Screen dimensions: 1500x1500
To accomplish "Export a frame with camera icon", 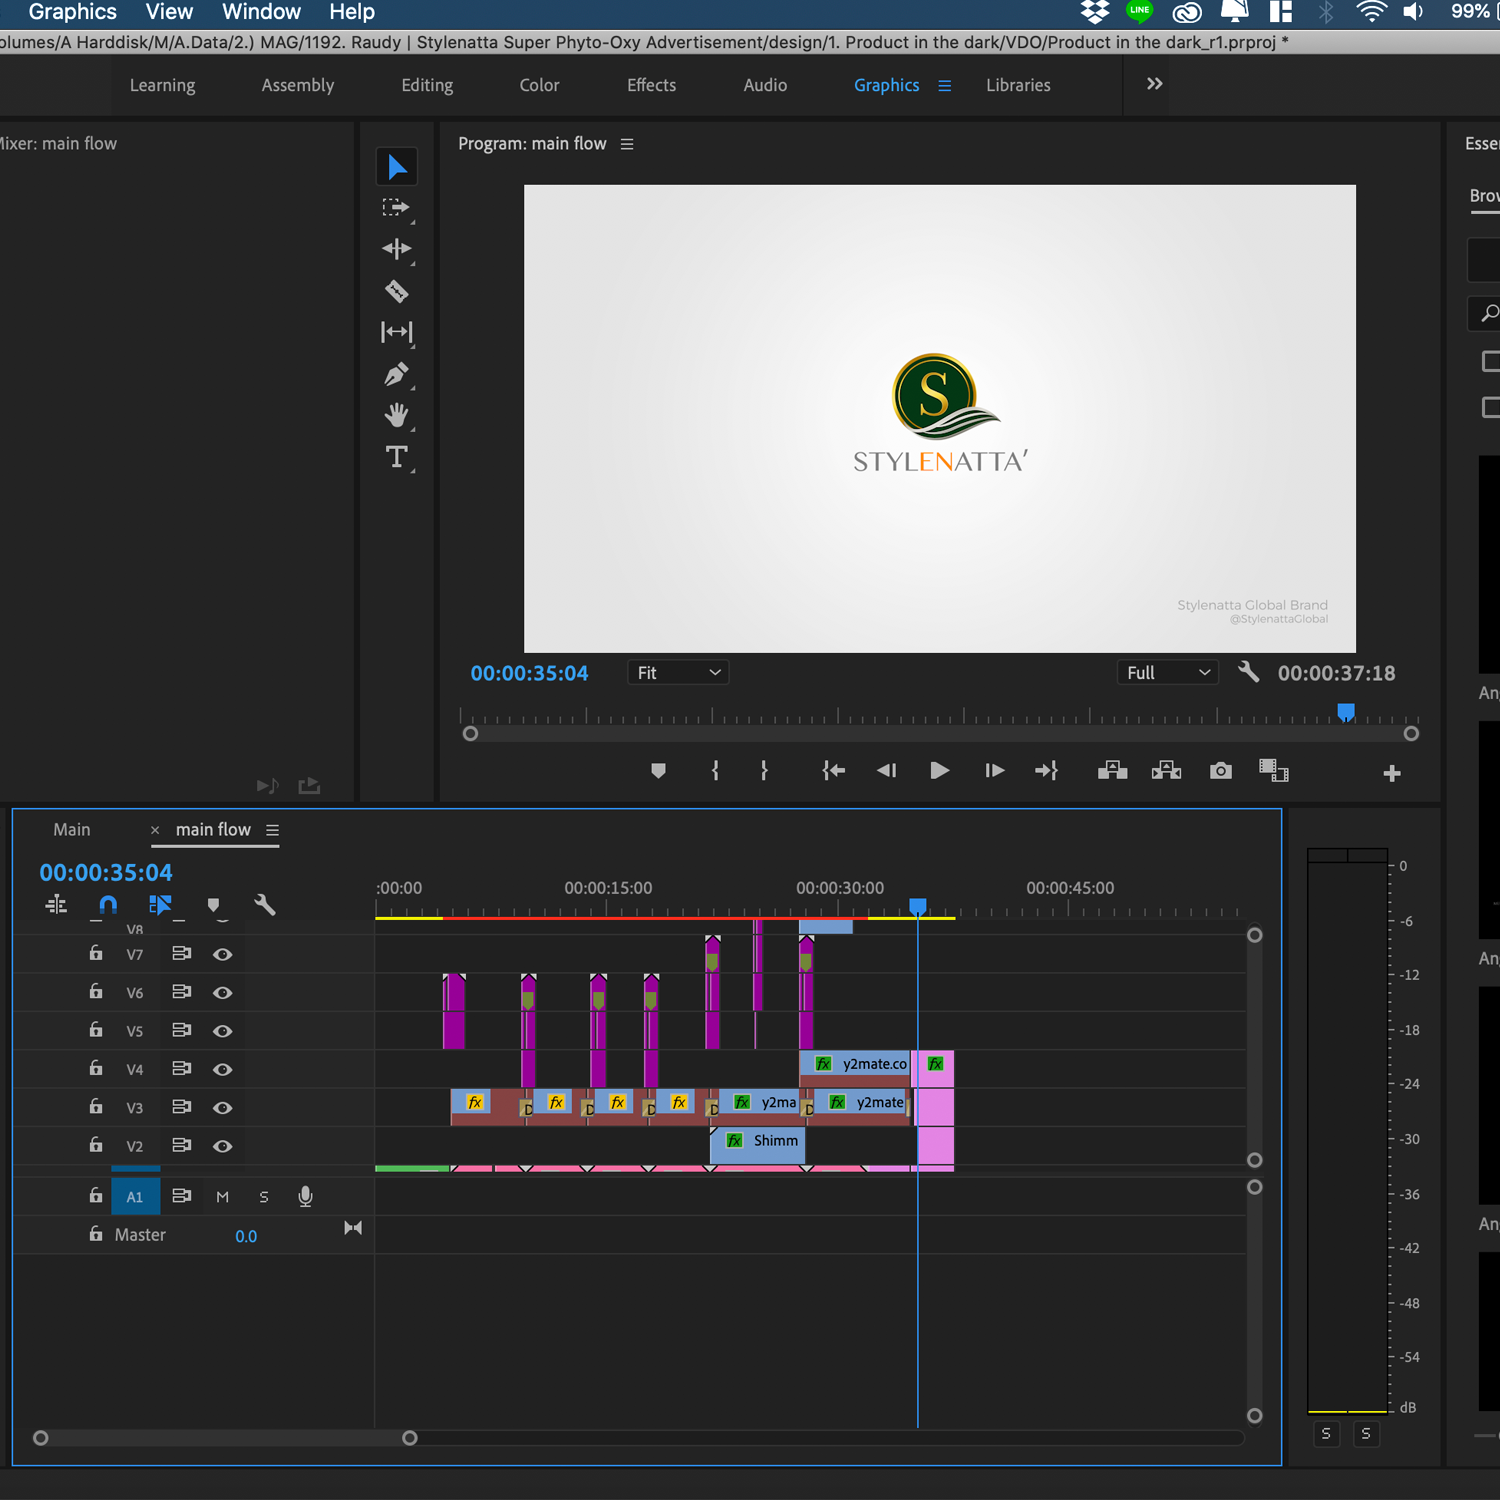I will point(1220,771).
